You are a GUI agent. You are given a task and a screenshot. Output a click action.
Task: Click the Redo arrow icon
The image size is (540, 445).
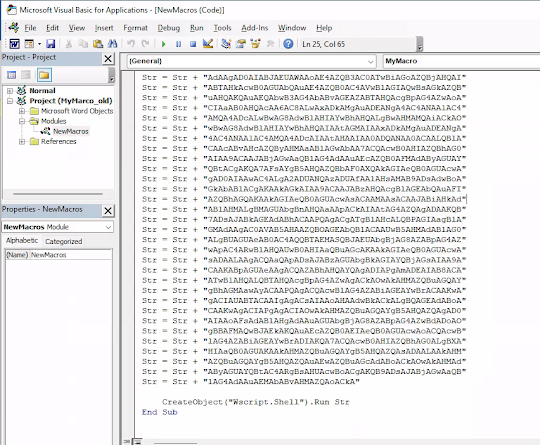[x=145, y=44]
